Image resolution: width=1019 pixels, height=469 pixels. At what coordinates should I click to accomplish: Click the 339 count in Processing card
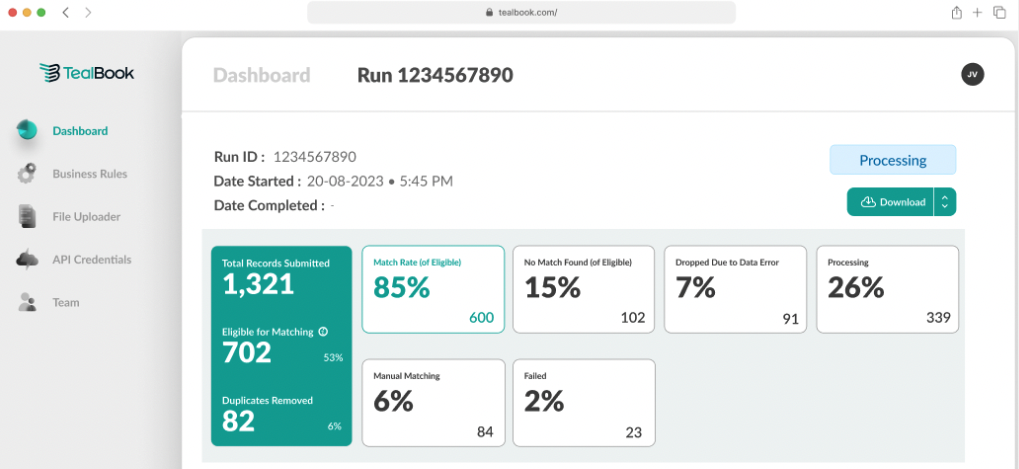pos(938,318)
